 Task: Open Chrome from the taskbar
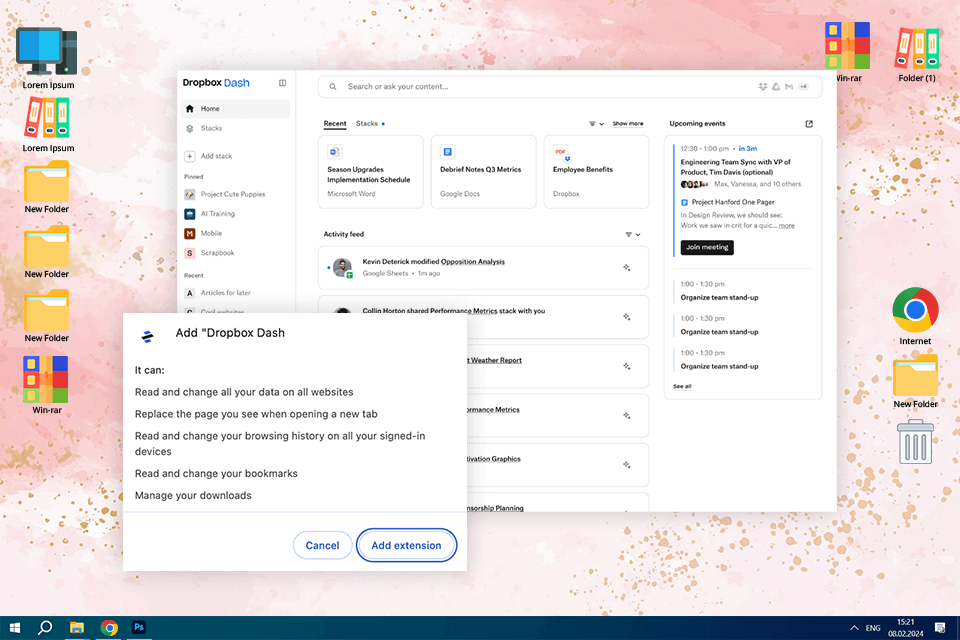[x=109, y=628]
